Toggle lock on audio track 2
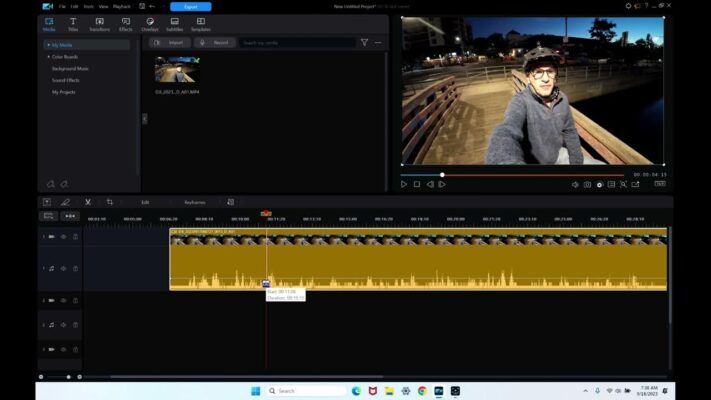The image size is (711, 400). (75, 325)
